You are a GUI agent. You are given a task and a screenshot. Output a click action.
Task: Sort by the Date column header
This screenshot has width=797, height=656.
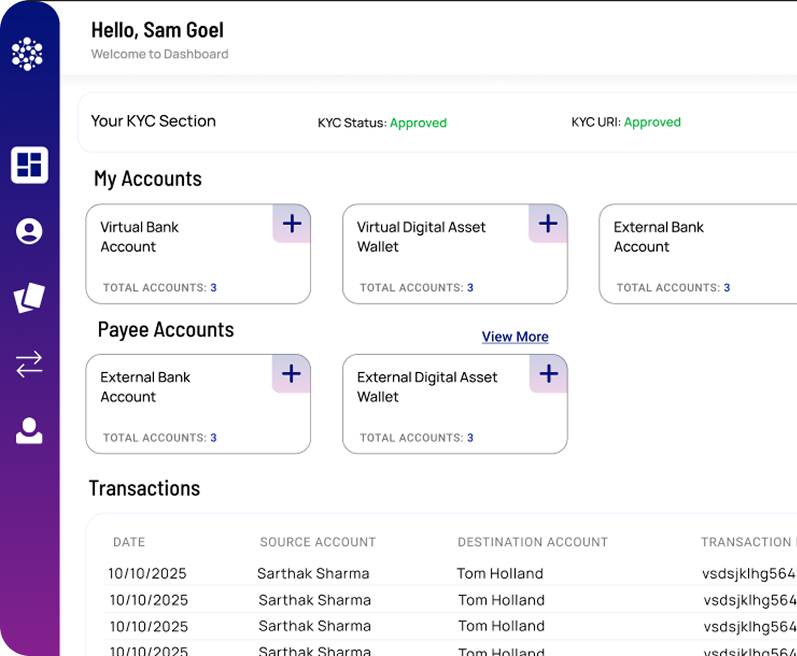[x=129, y=542]
